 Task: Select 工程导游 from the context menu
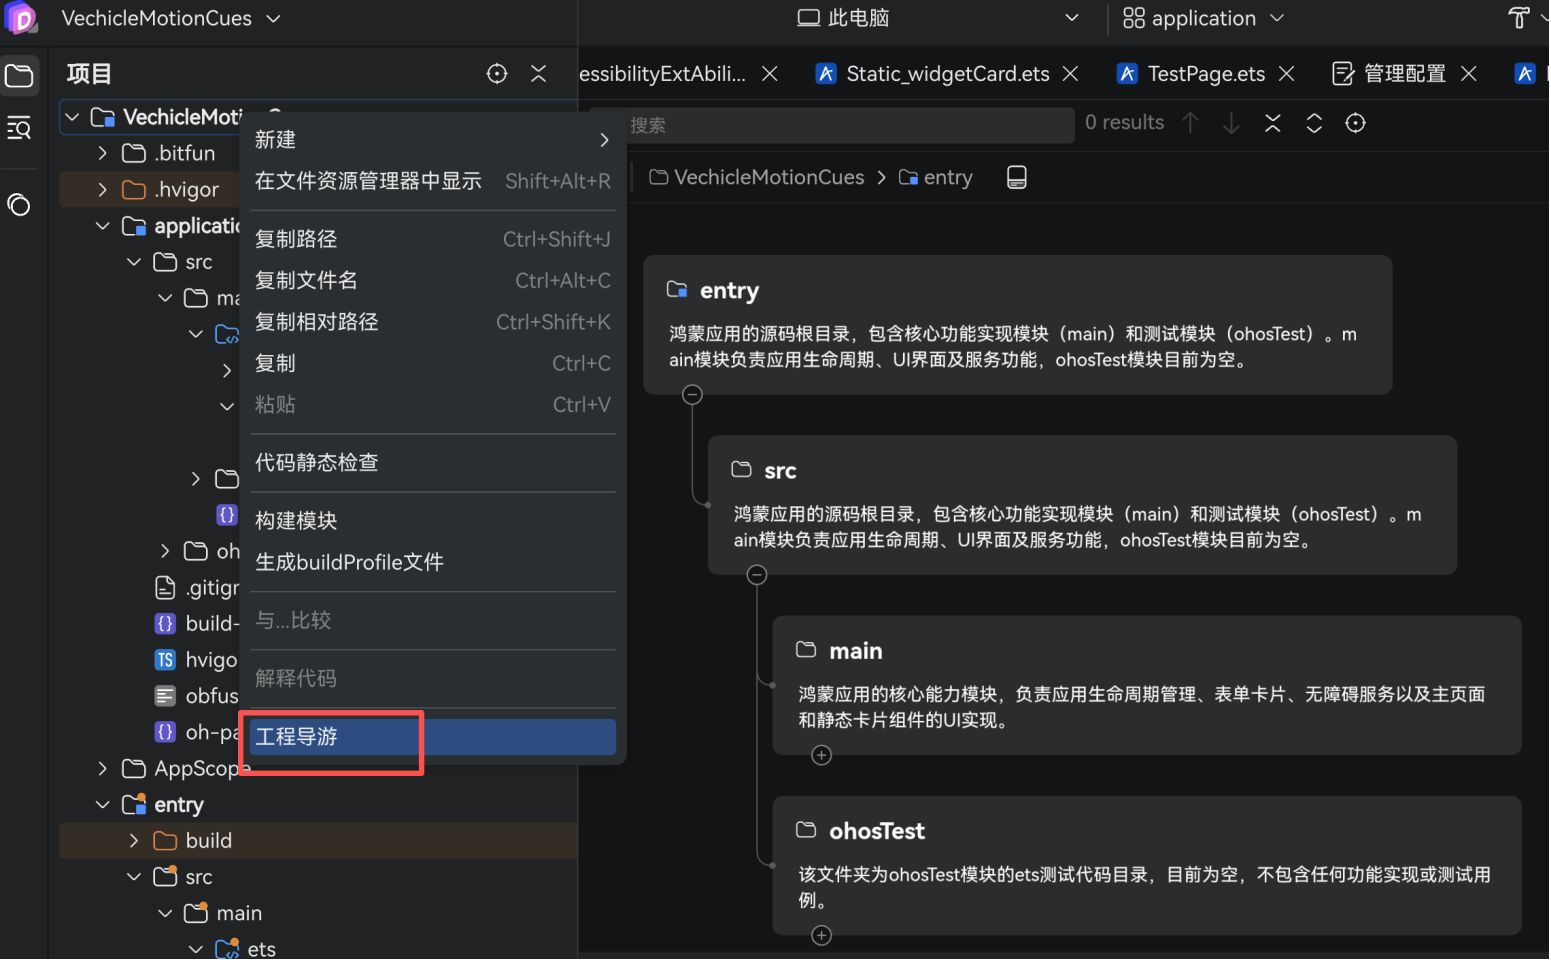tap(330, 737)
